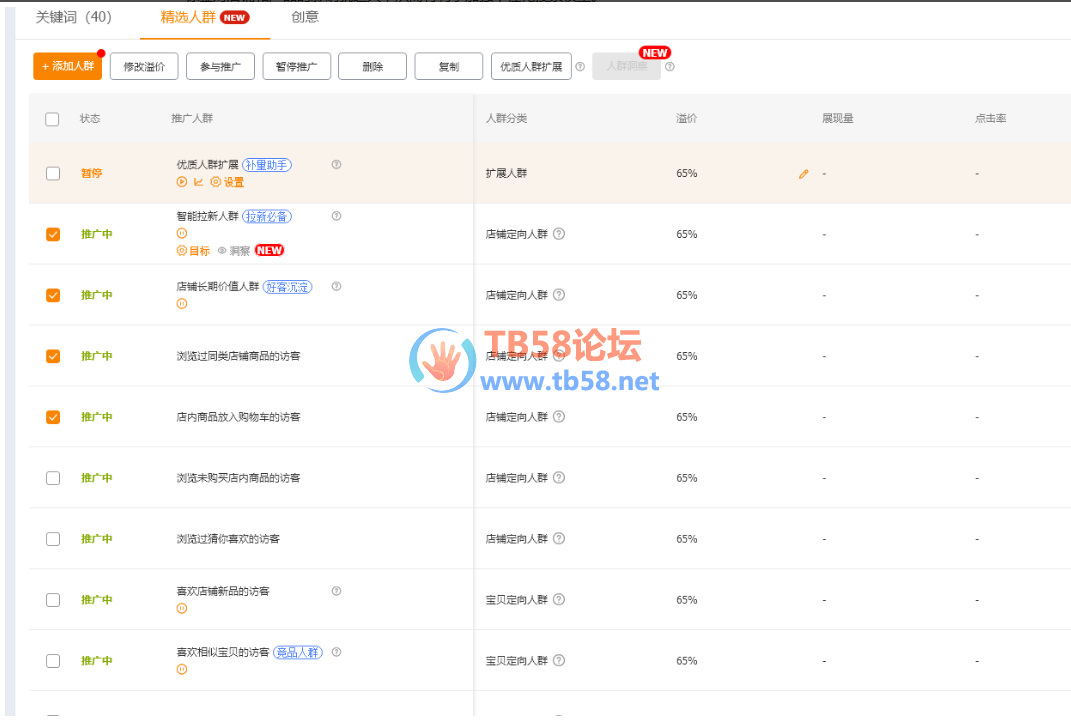Open the 创意 tab
Image resolution: width=1071 pixels, height=721 pixels.
pyautogui.click(x=305, y=17)
